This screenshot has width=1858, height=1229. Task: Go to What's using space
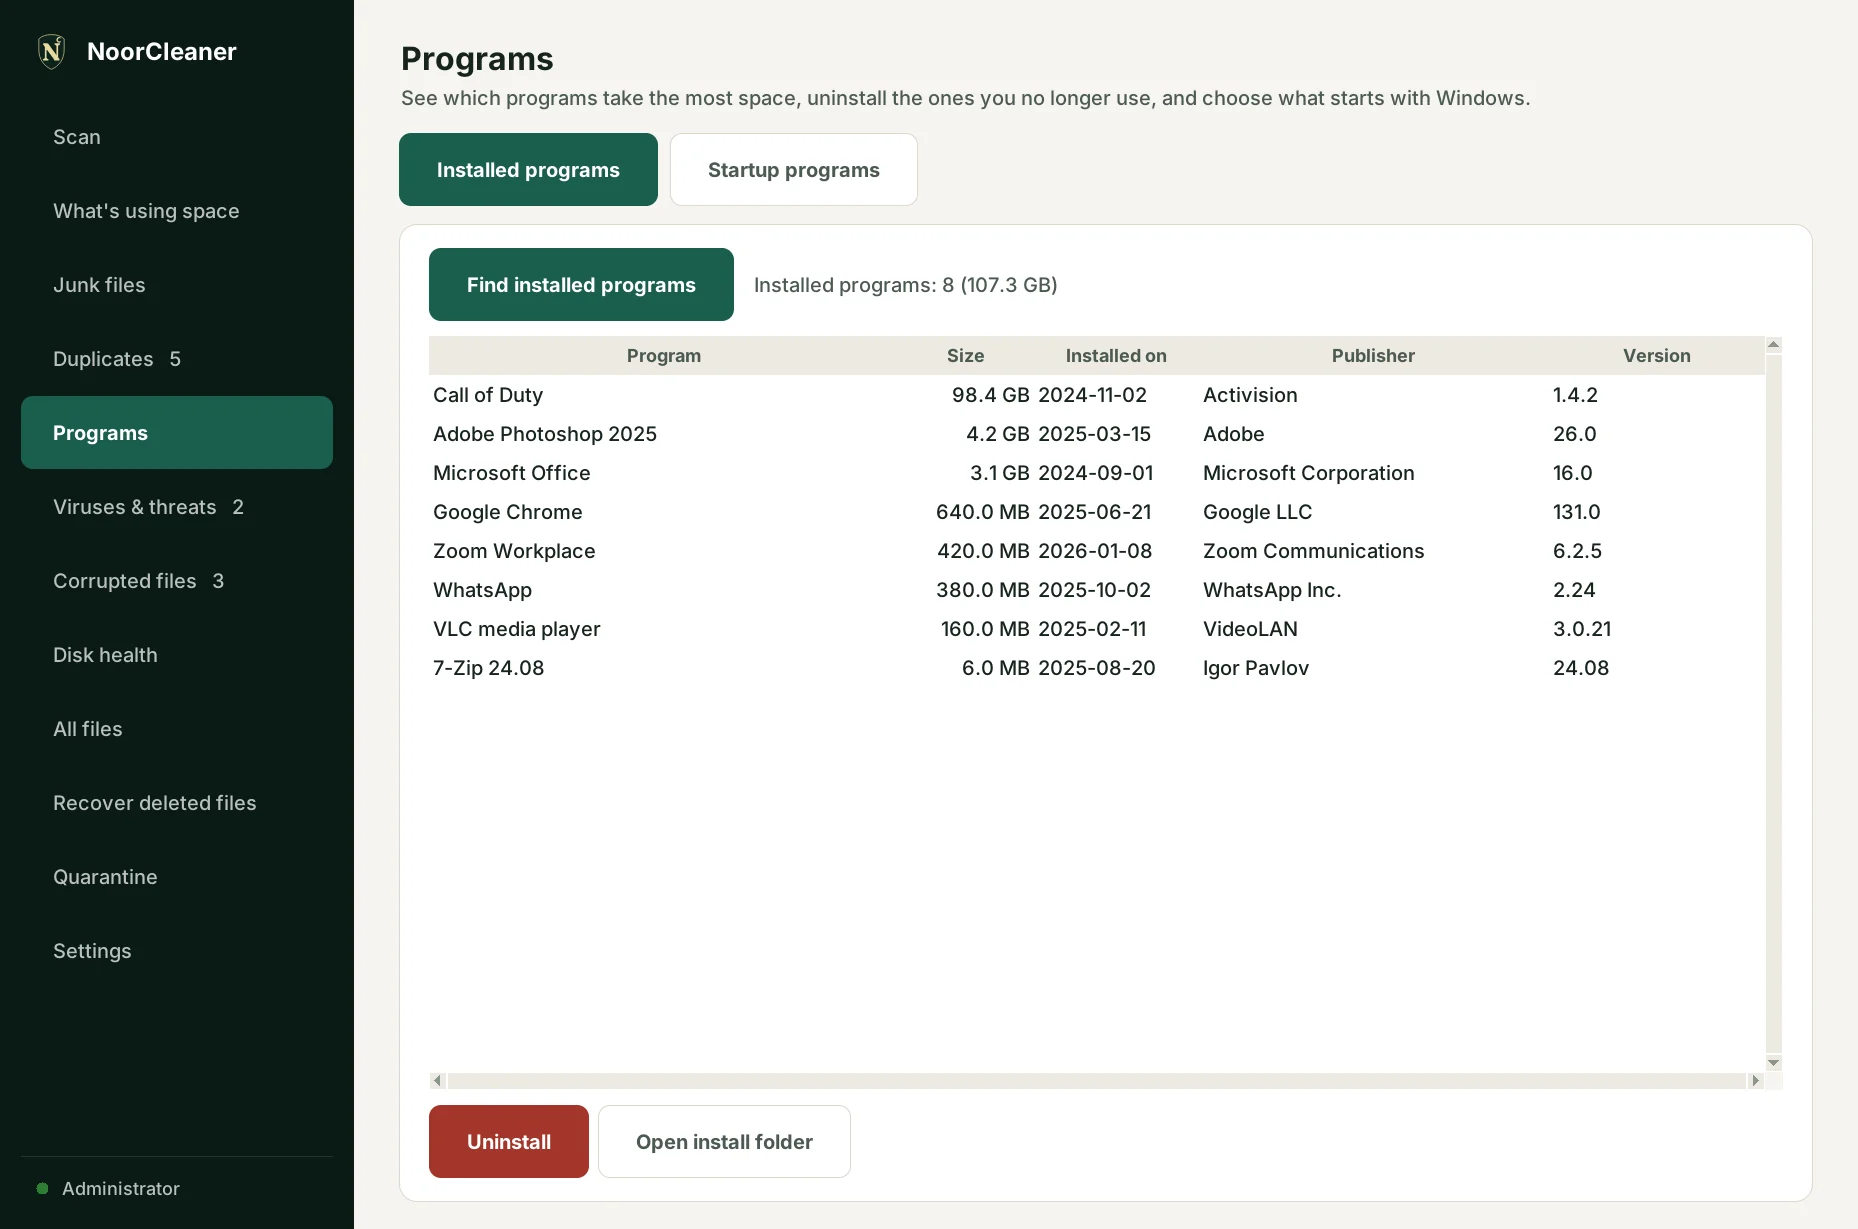tap(177, 211)
